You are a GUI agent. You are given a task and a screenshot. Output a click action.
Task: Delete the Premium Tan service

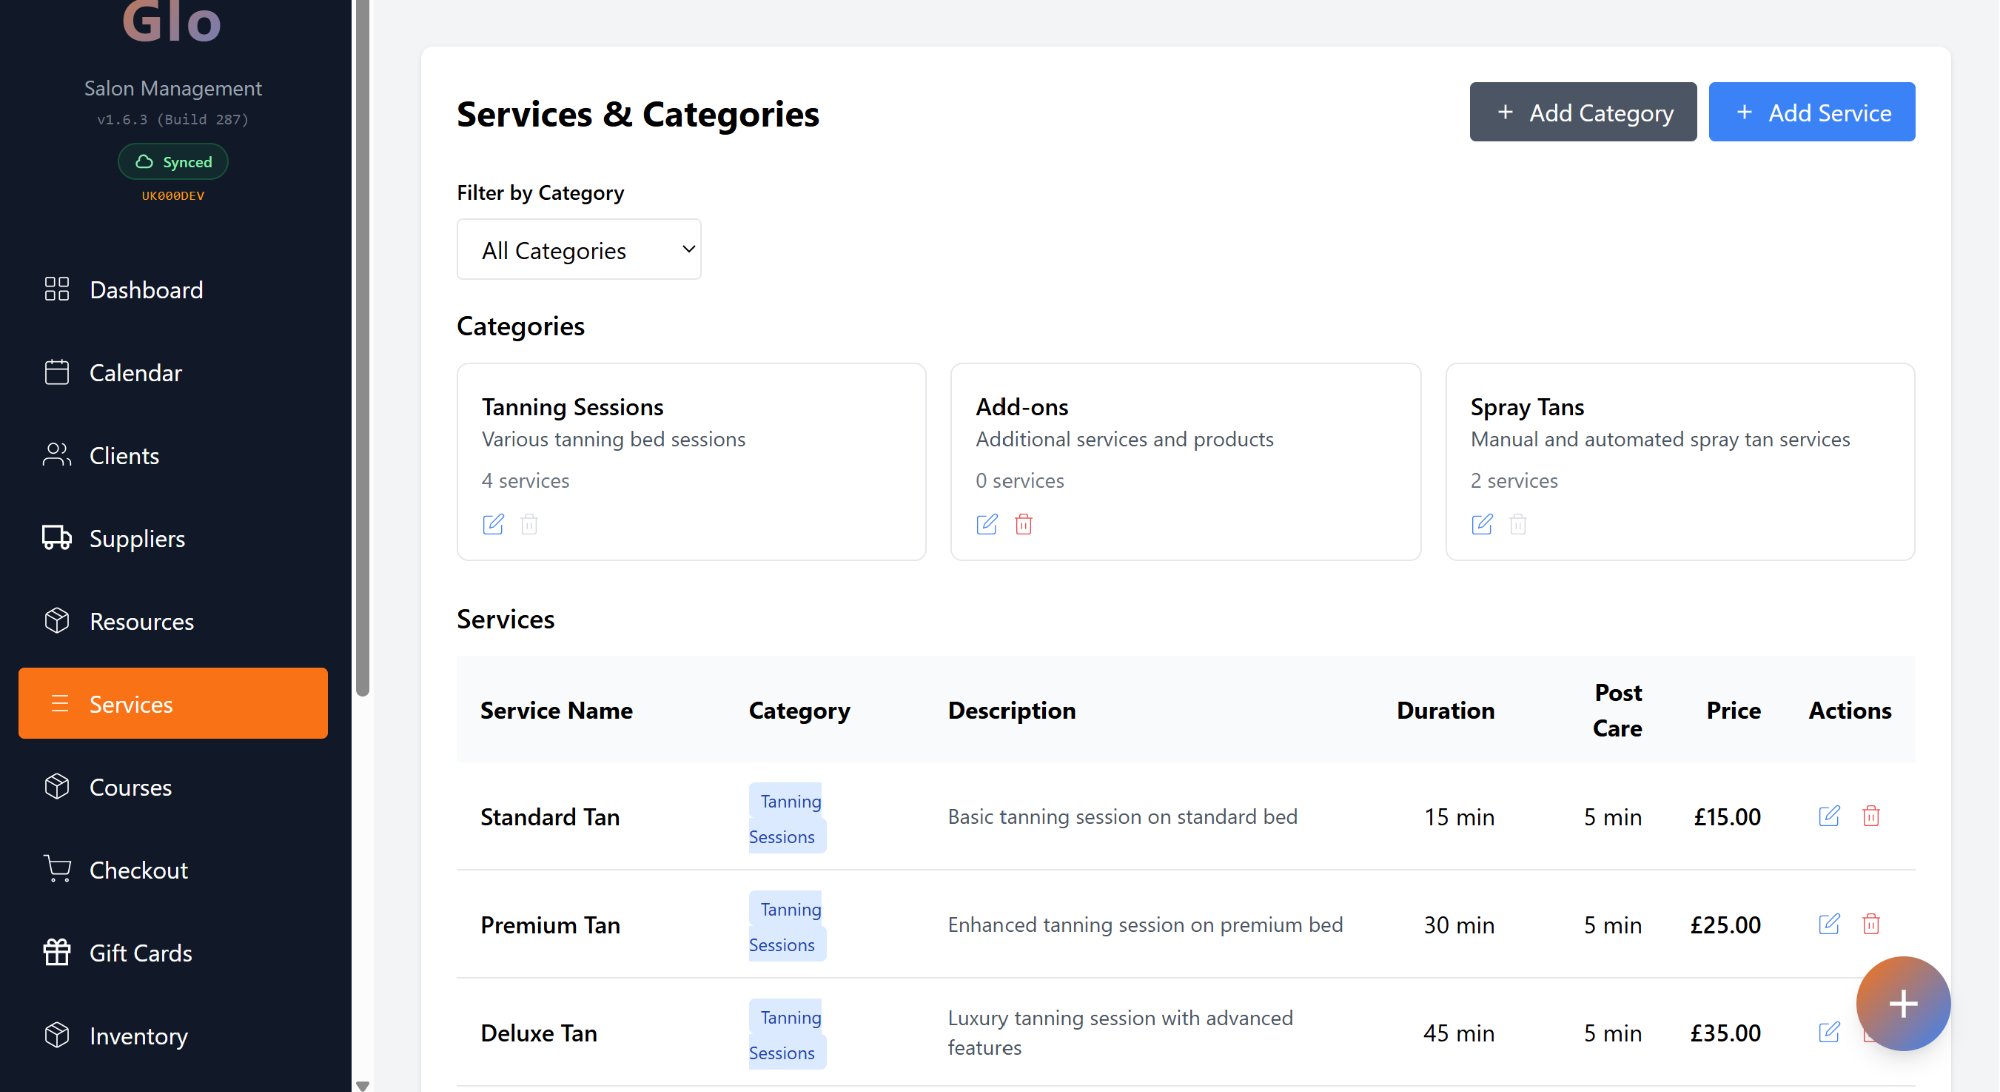(1871, 924)
